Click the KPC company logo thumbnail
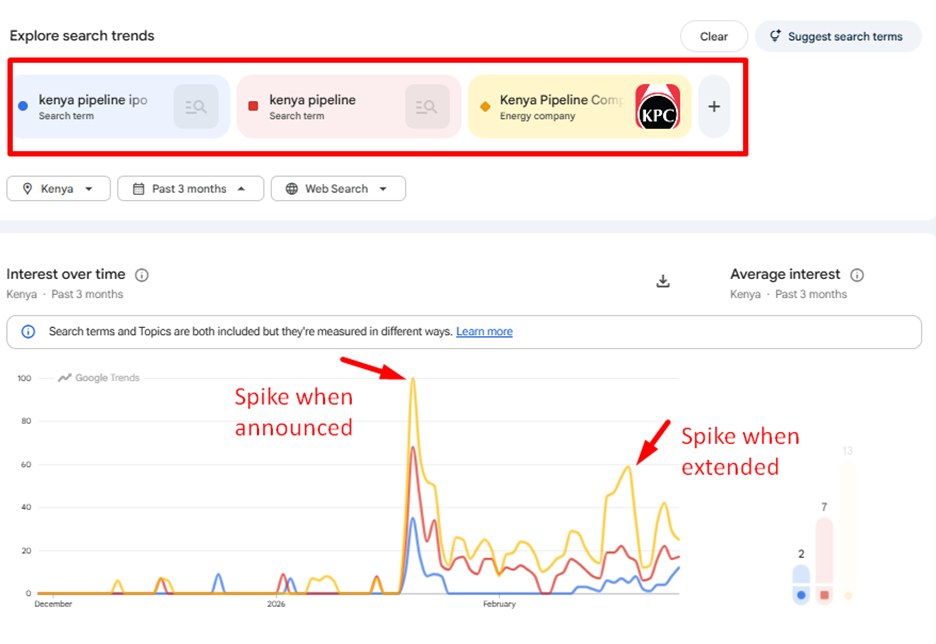This screenshot has width=936, height=644. pos(657,108)
